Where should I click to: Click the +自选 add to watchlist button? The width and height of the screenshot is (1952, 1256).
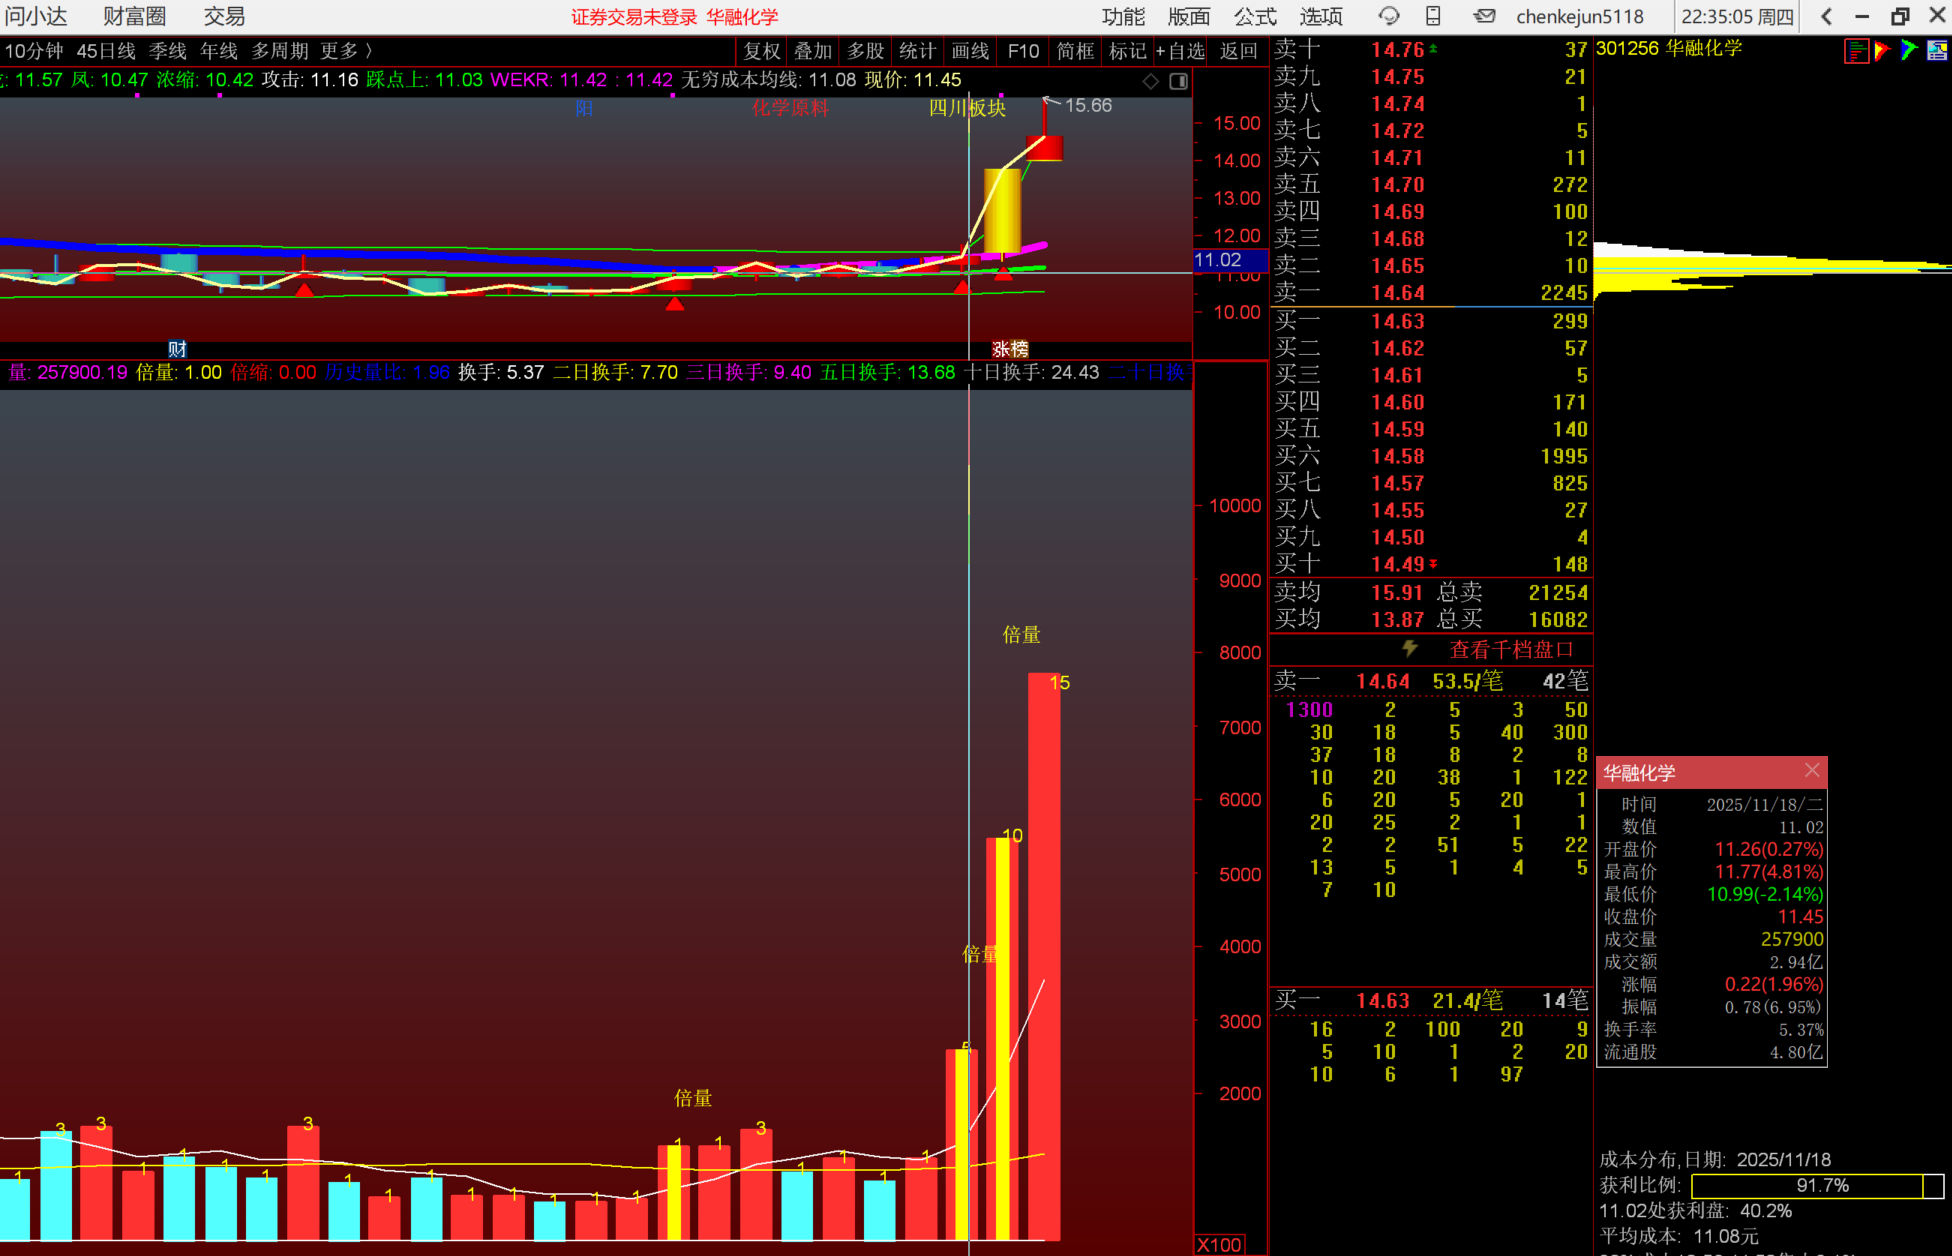[1180, 51]
